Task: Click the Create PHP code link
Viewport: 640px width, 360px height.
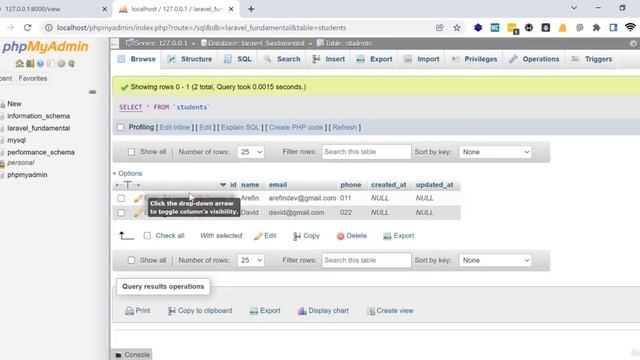Action: (x=296, y=127)
